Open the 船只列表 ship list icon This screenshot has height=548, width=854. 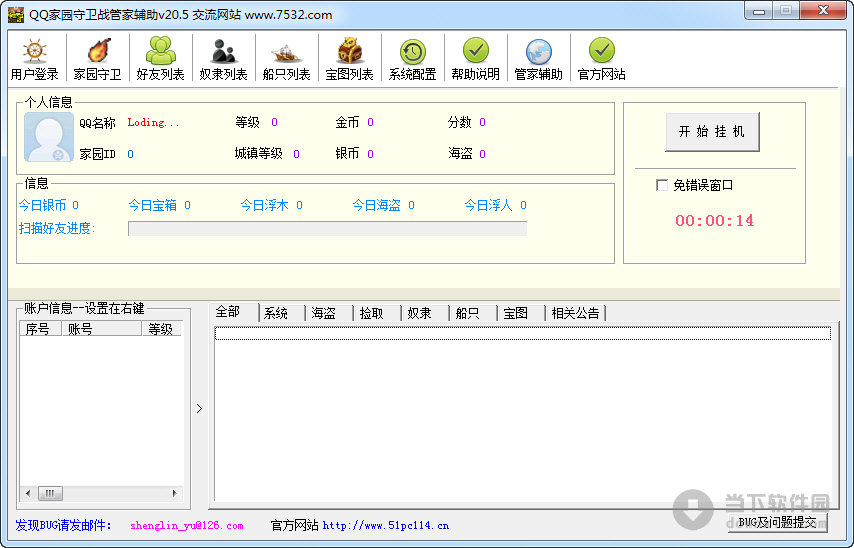[286, 60]
